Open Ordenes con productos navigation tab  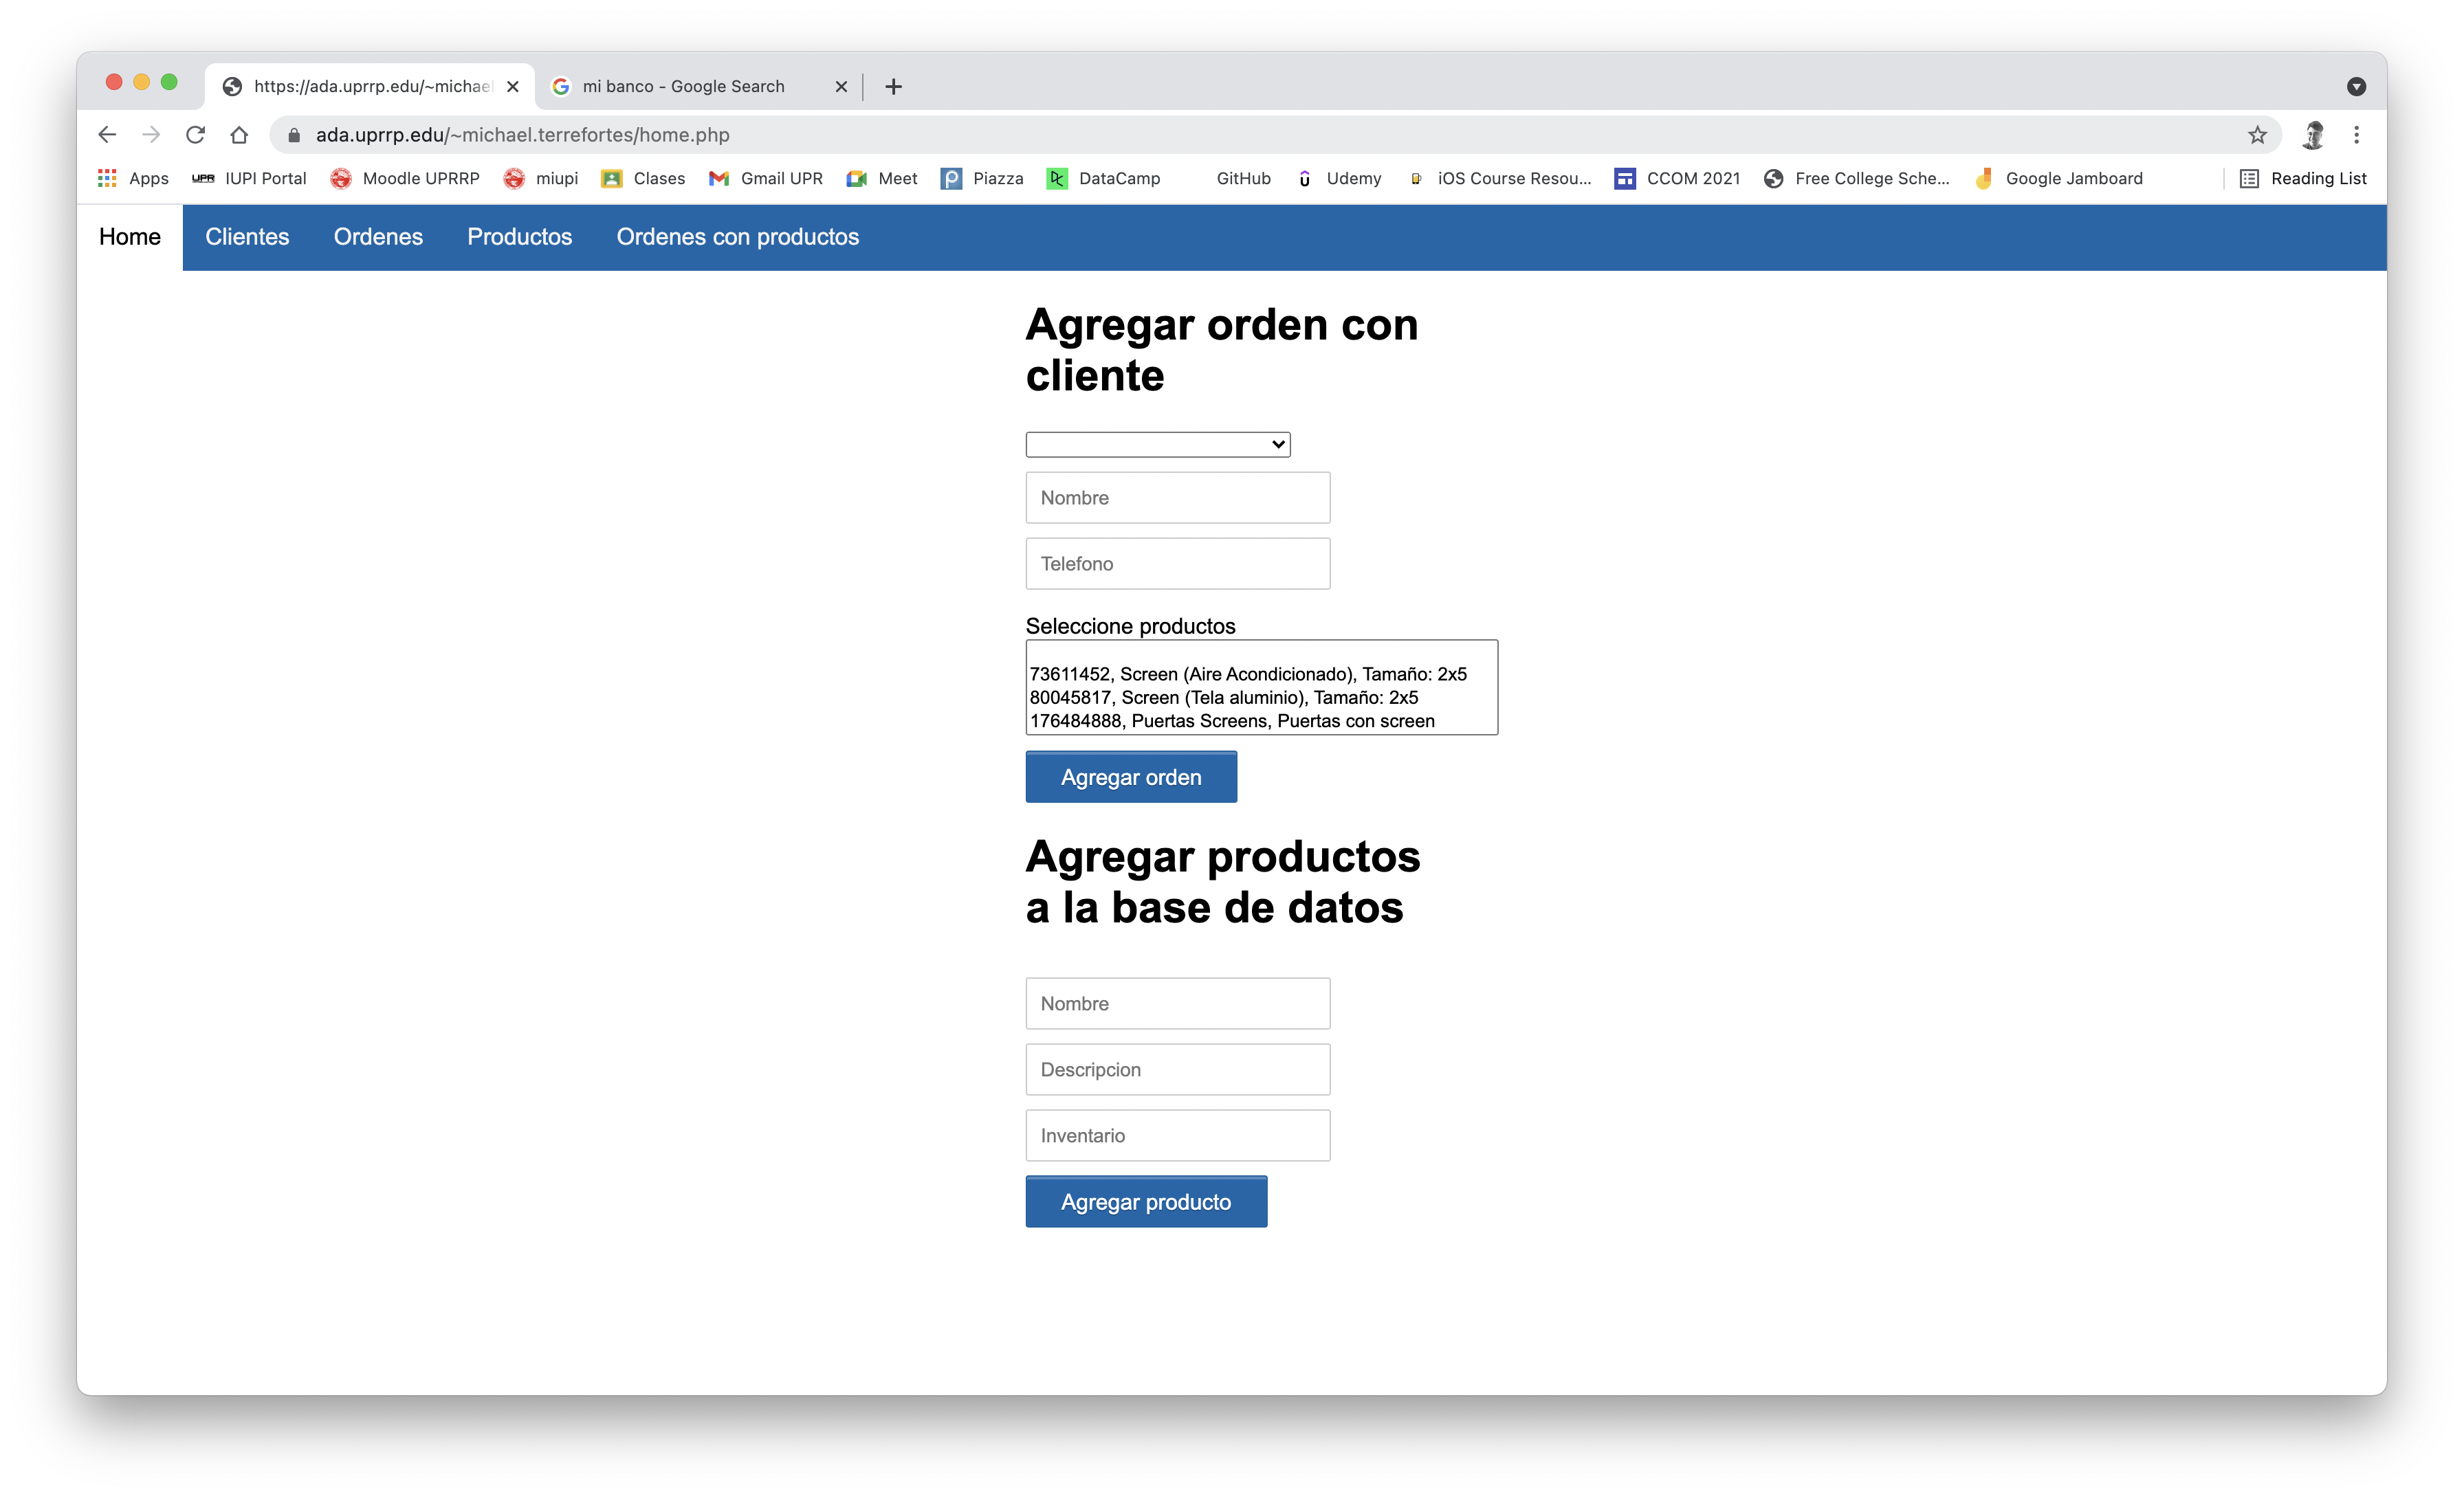coord(737,237)
